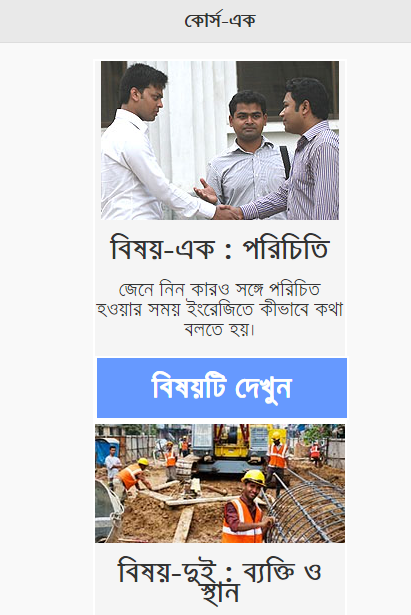The height and width of the screenshot is (615, 411).
Task: Click the bending worker in orange vest
Action: pyautogui.click(x=131, y=475)
